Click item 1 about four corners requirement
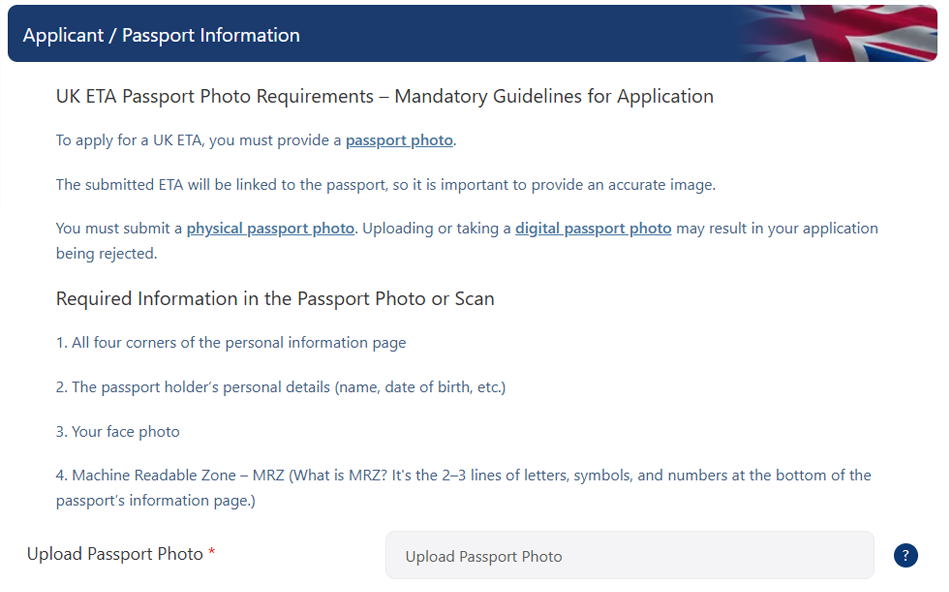Image resolution: width=949 pixels, height=592 pixels. [230, 342]
